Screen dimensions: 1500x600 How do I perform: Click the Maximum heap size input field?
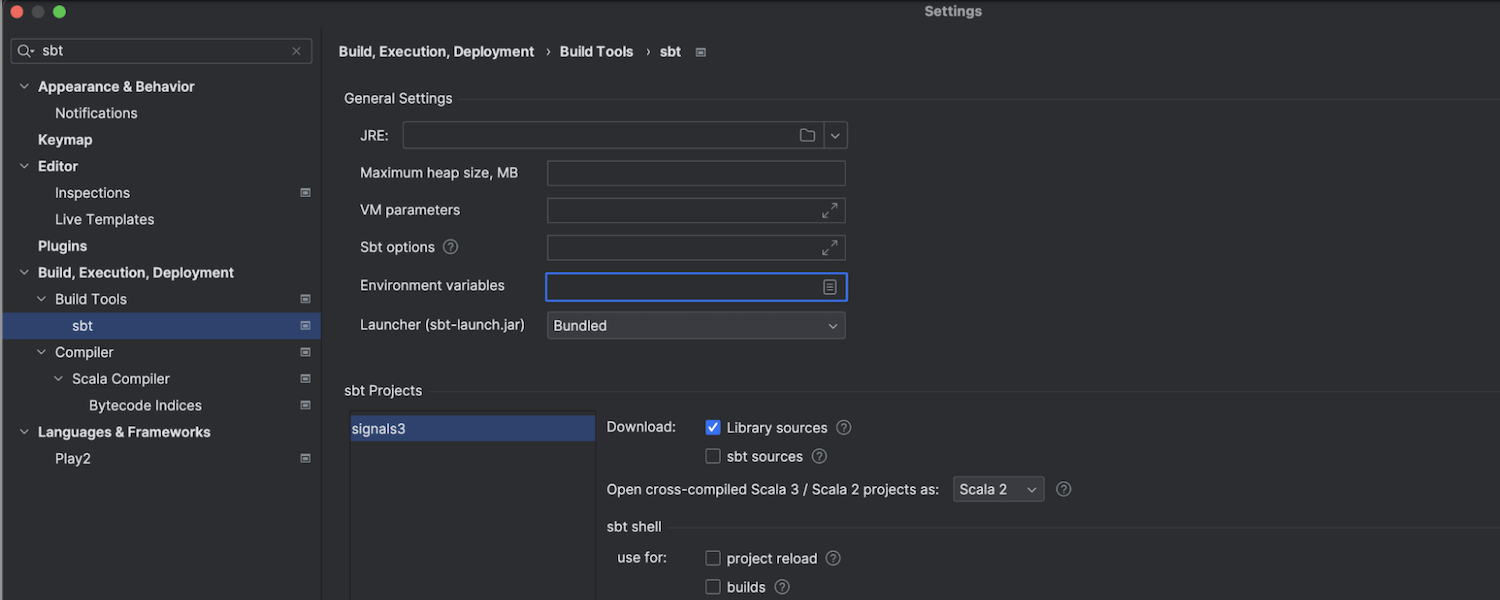(696, 173)
